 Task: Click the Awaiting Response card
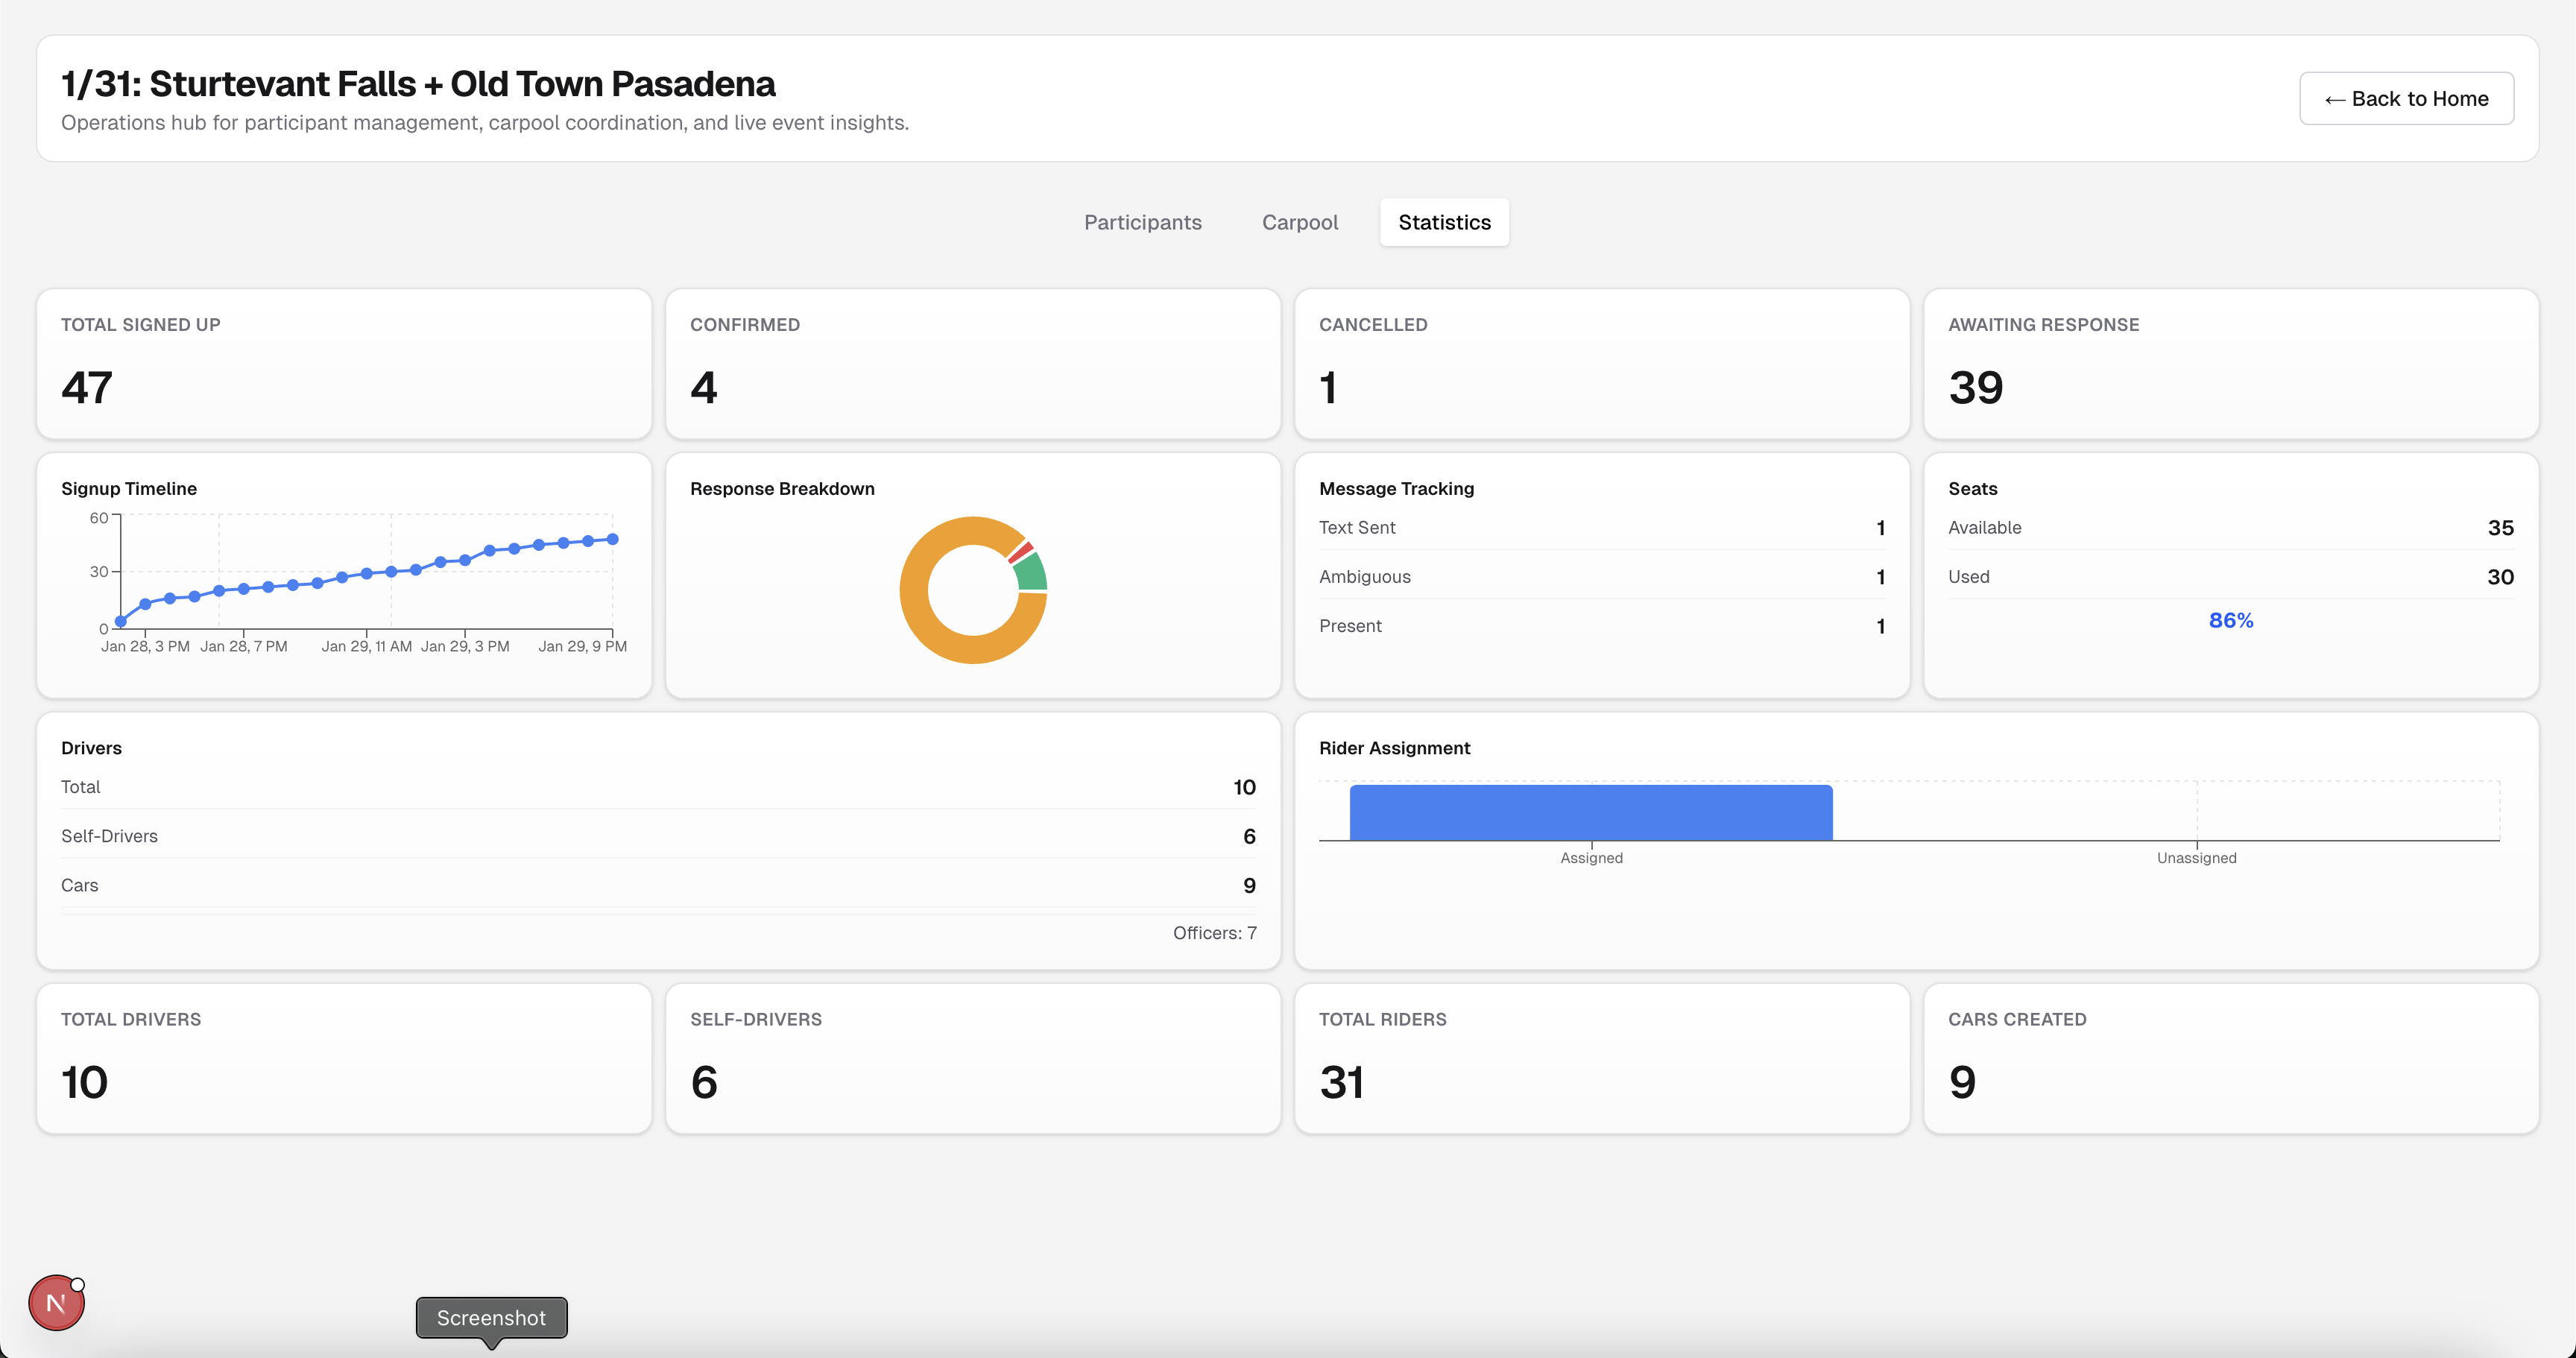pyautogui.click(x=2230, y=364)
